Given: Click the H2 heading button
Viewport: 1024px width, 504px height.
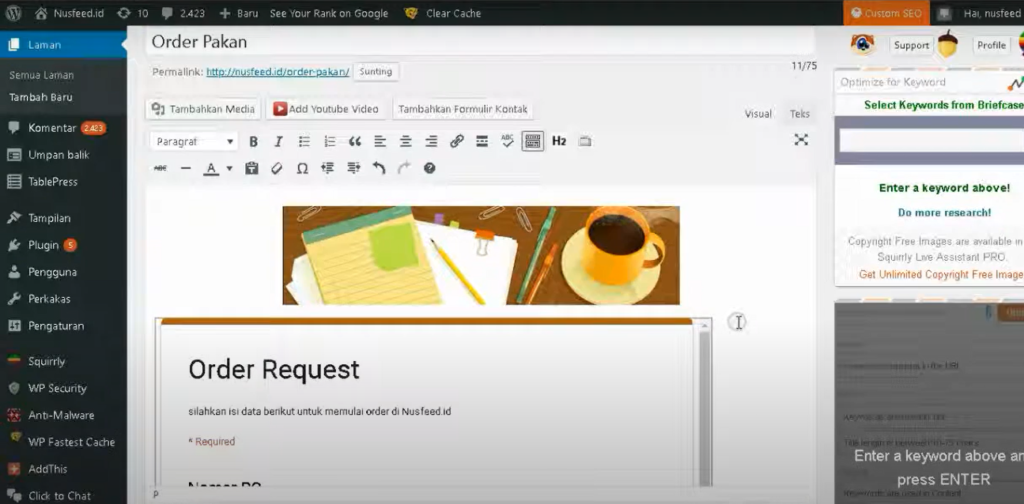Looking at the screenshot, I should [x=559, y=141].
